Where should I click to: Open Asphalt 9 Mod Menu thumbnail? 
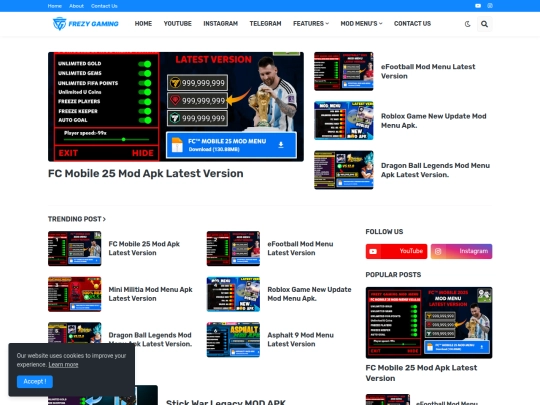(x=233, y=340)
